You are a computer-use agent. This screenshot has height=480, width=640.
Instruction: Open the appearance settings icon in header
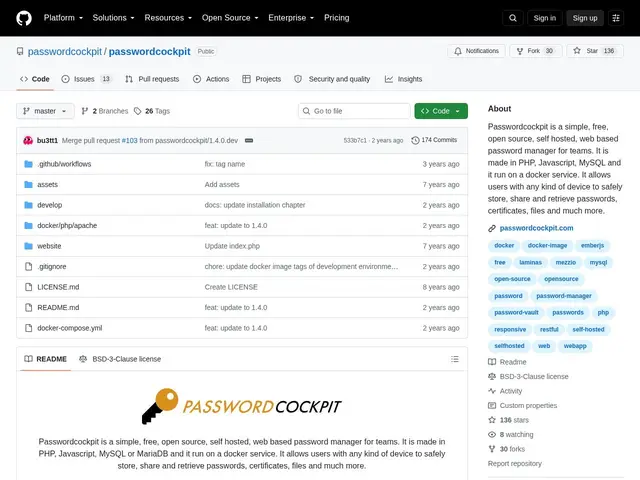pyautogui.click(x=616, y=18)
